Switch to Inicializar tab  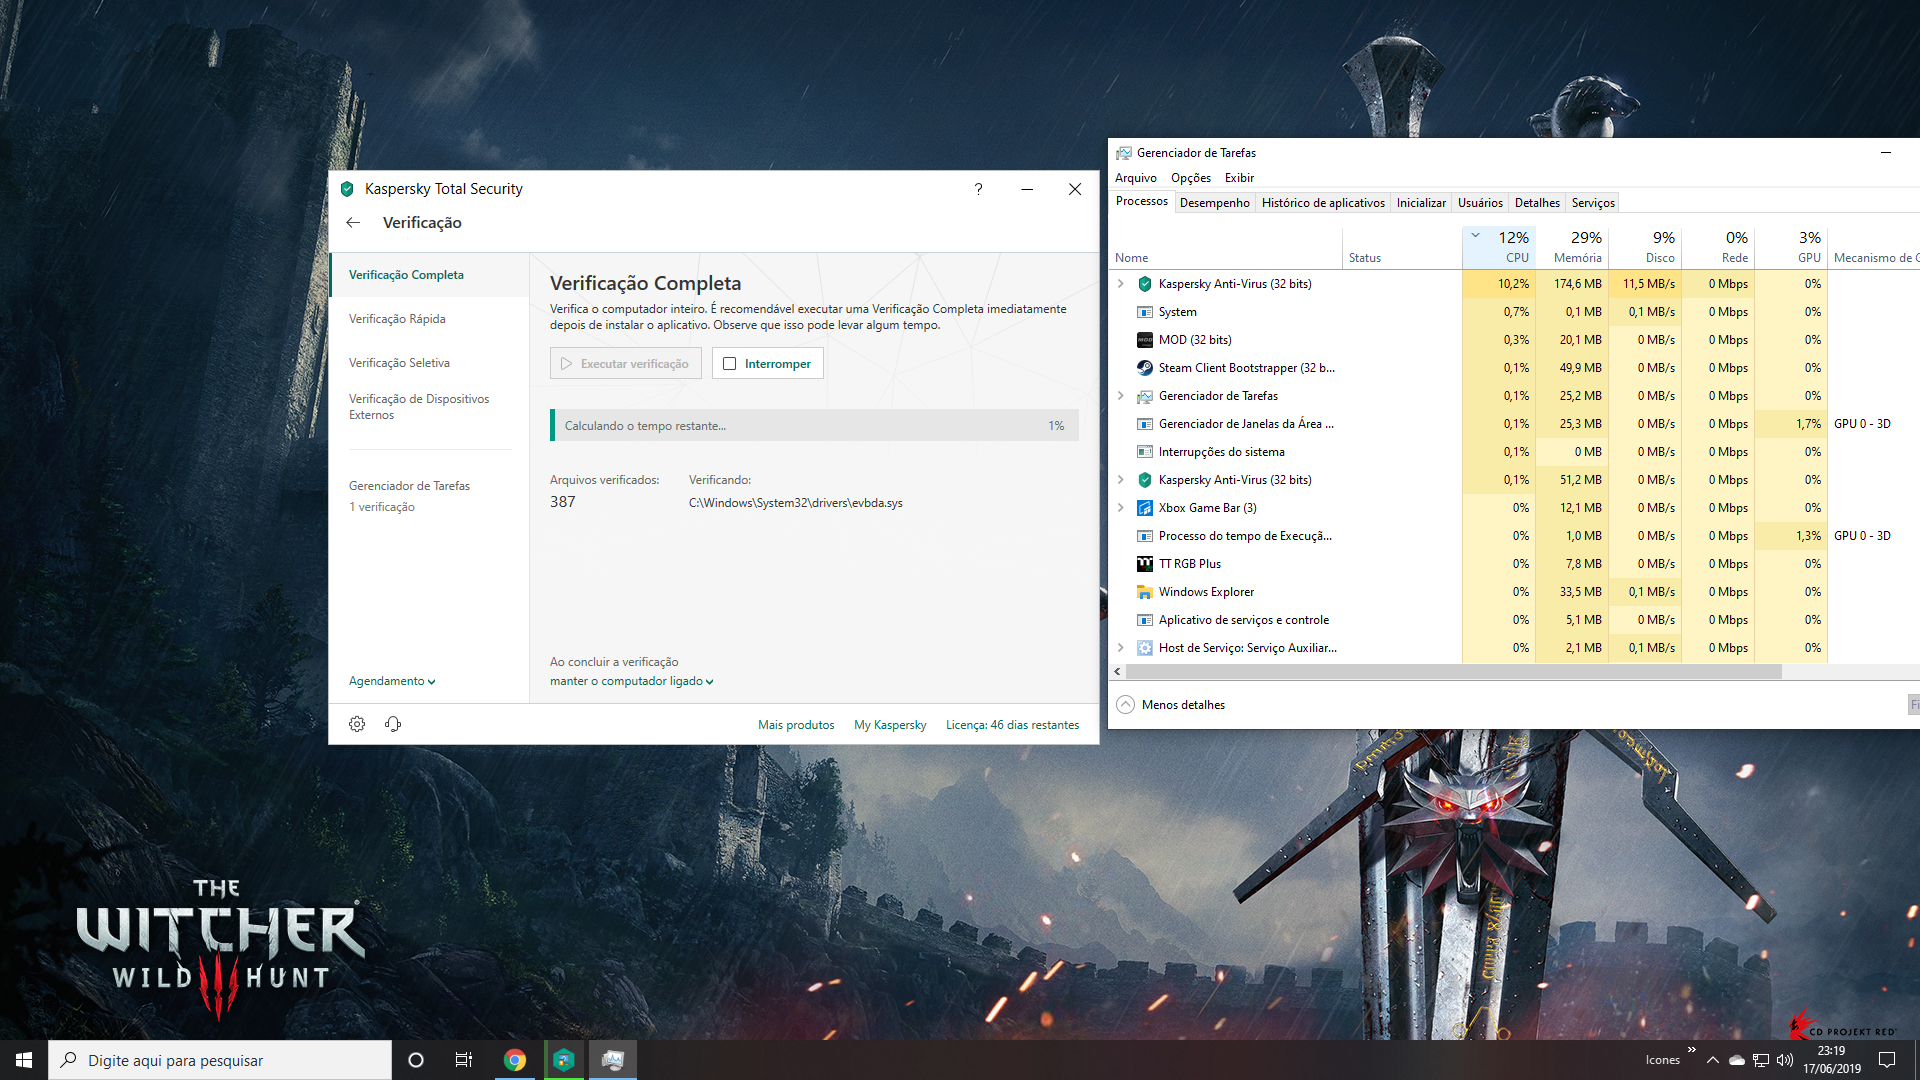1421,203
